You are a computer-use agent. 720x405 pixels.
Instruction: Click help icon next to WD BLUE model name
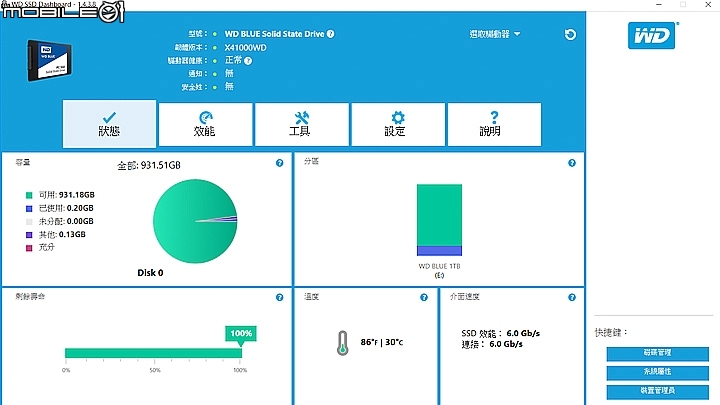331,34
